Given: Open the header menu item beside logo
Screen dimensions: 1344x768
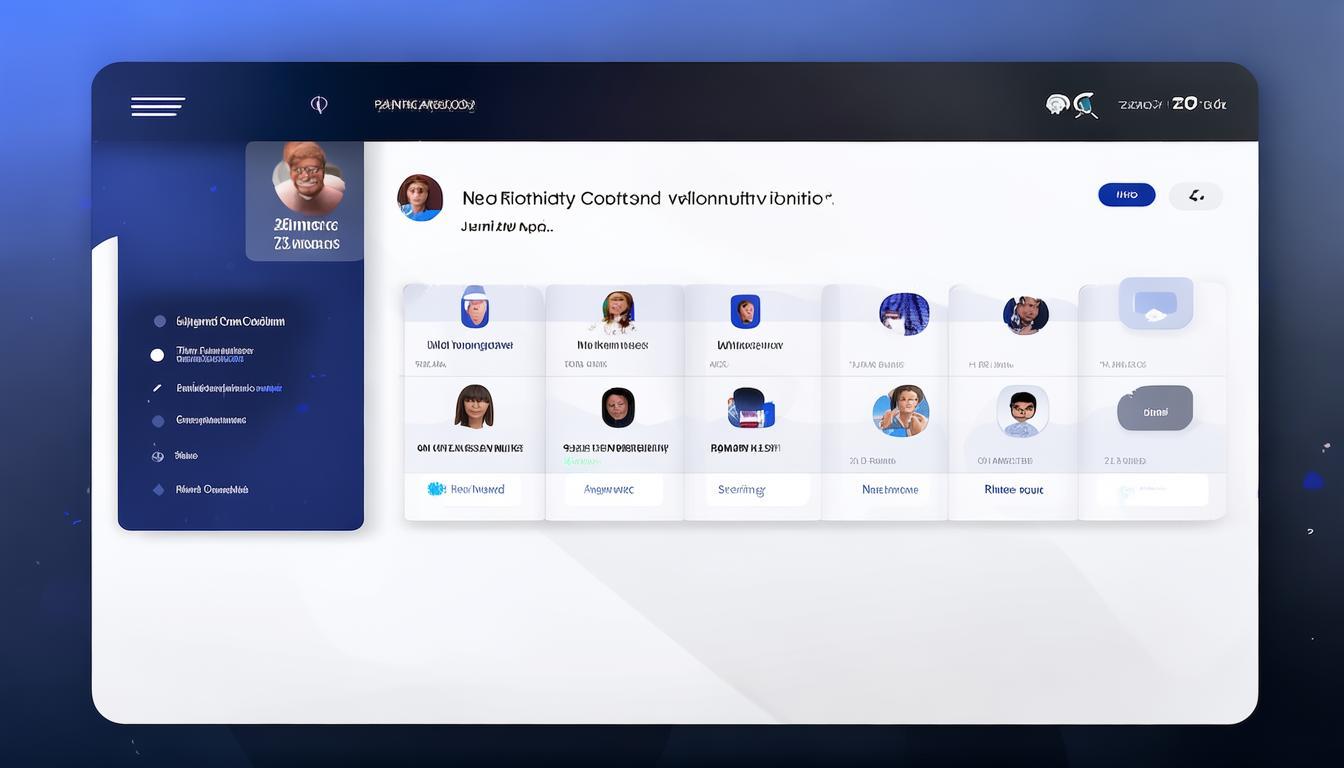Looking at the screenshot, I should 424,105.
